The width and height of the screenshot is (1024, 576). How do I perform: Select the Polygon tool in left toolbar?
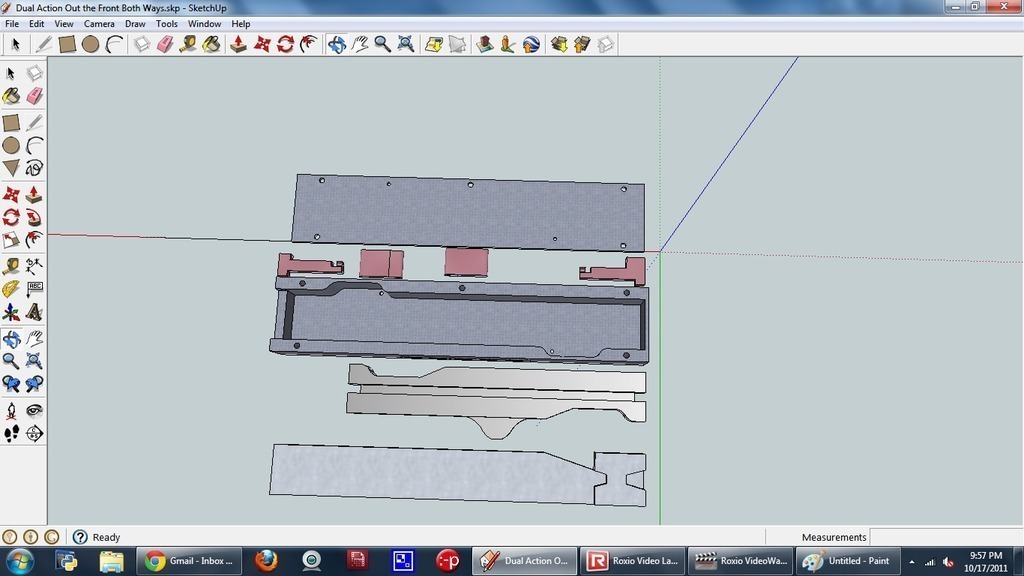[x=11, y=168]
